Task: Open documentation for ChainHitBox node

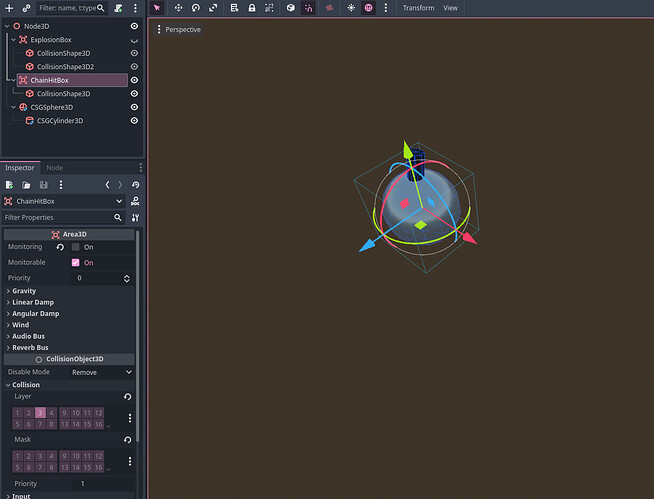Action: pos(135,202)
